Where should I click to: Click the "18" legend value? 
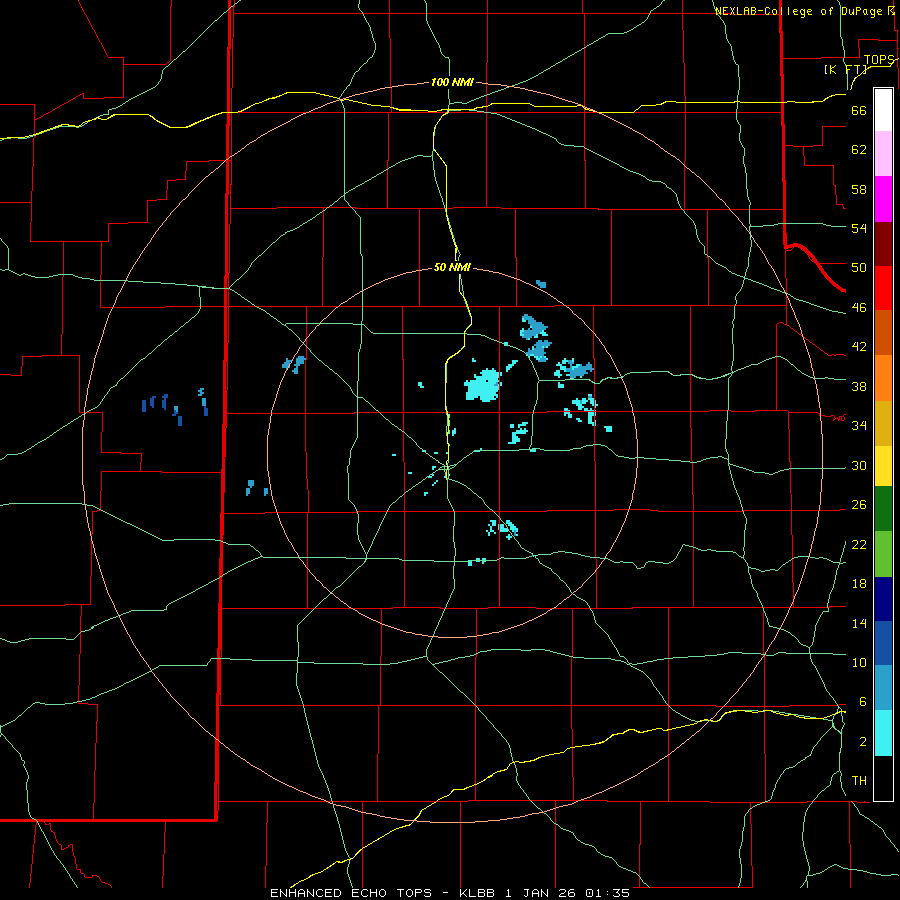(859, 584)
